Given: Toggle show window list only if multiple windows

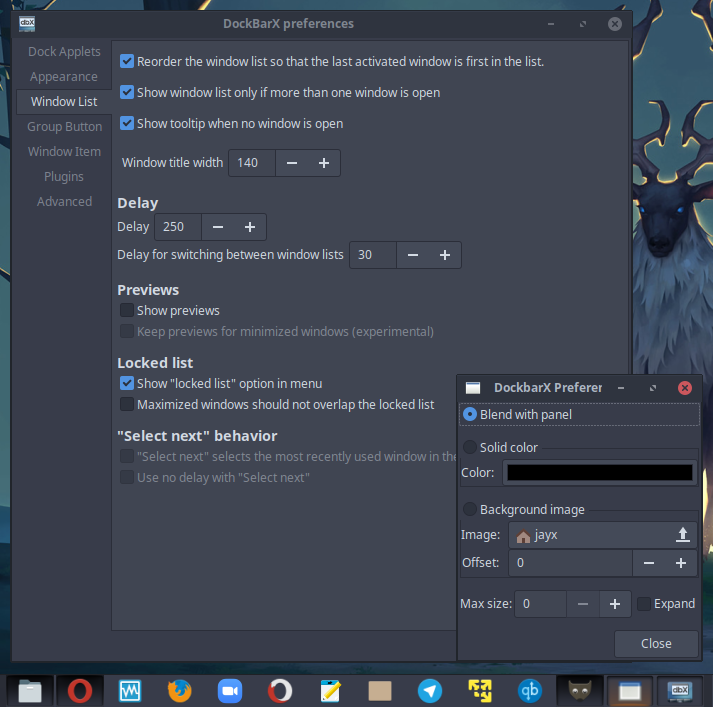Looking at the screenshot, I should [127, 92].
